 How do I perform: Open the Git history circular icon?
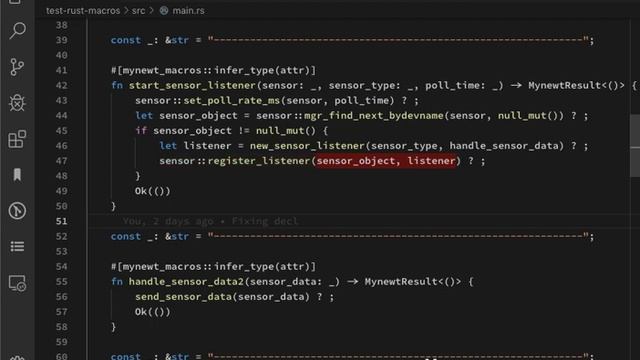(17, 211)
